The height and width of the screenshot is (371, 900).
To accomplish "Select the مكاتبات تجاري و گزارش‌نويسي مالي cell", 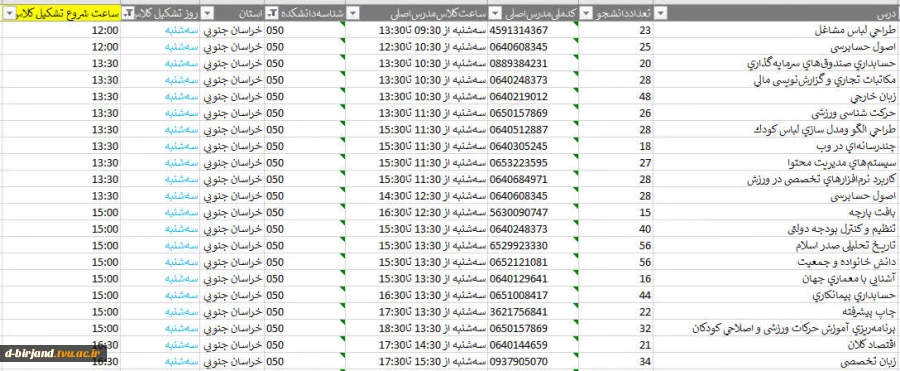I will (776, 80).
